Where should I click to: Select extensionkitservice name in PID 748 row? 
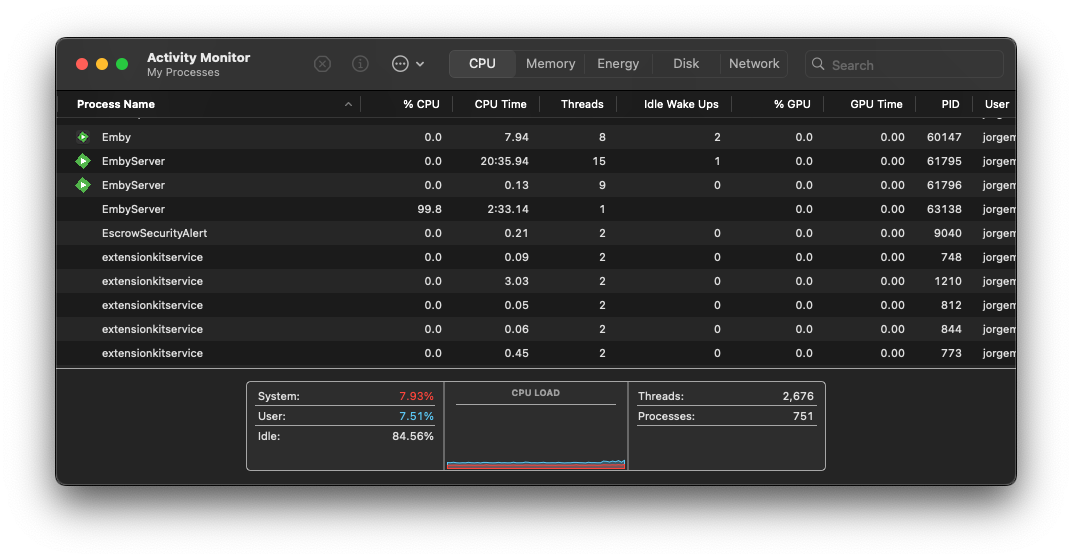tap(152, 257)
